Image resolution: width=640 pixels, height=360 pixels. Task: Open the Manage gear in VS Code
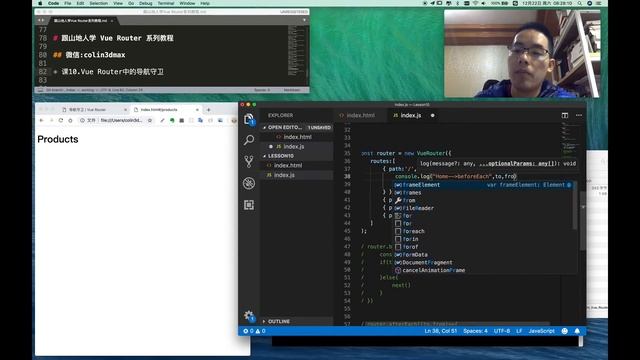[249, 316]
